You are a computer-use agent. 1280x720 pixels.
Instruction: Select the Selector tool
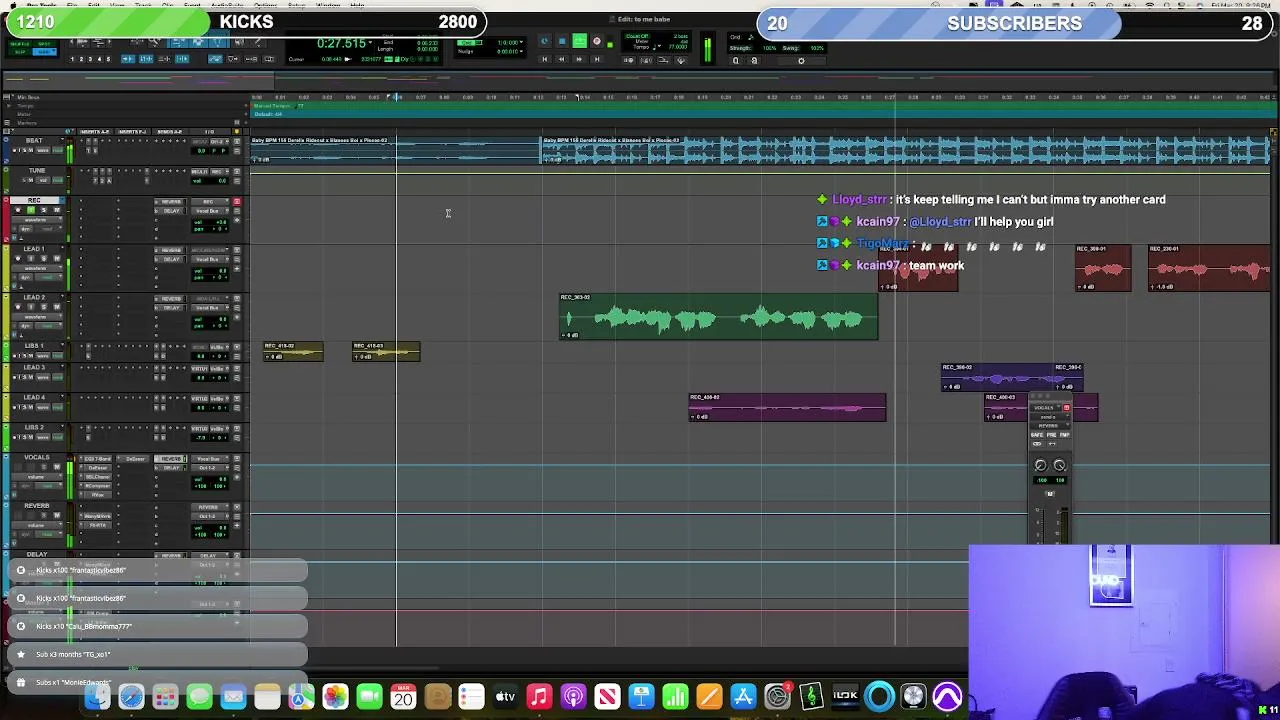coord(199,42)
